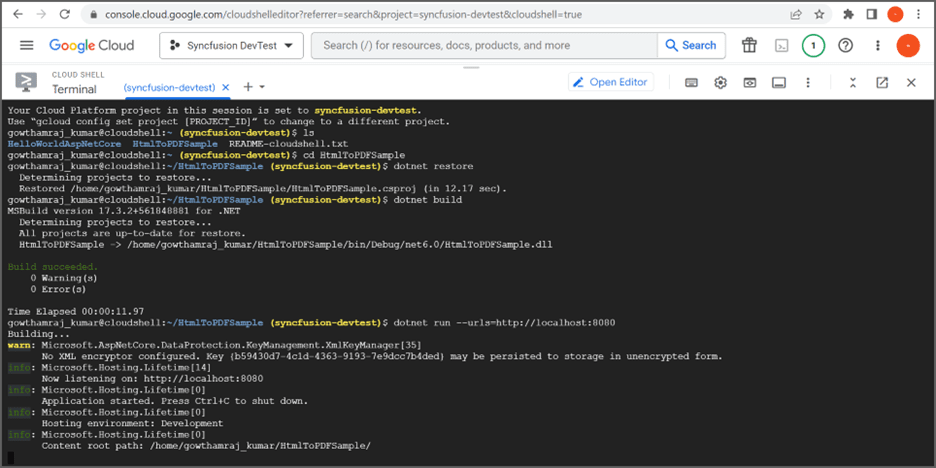This screenshot has width=936, height=468.
Task: Focus the resources and docs search box
Action: click(x=484, y=45)
